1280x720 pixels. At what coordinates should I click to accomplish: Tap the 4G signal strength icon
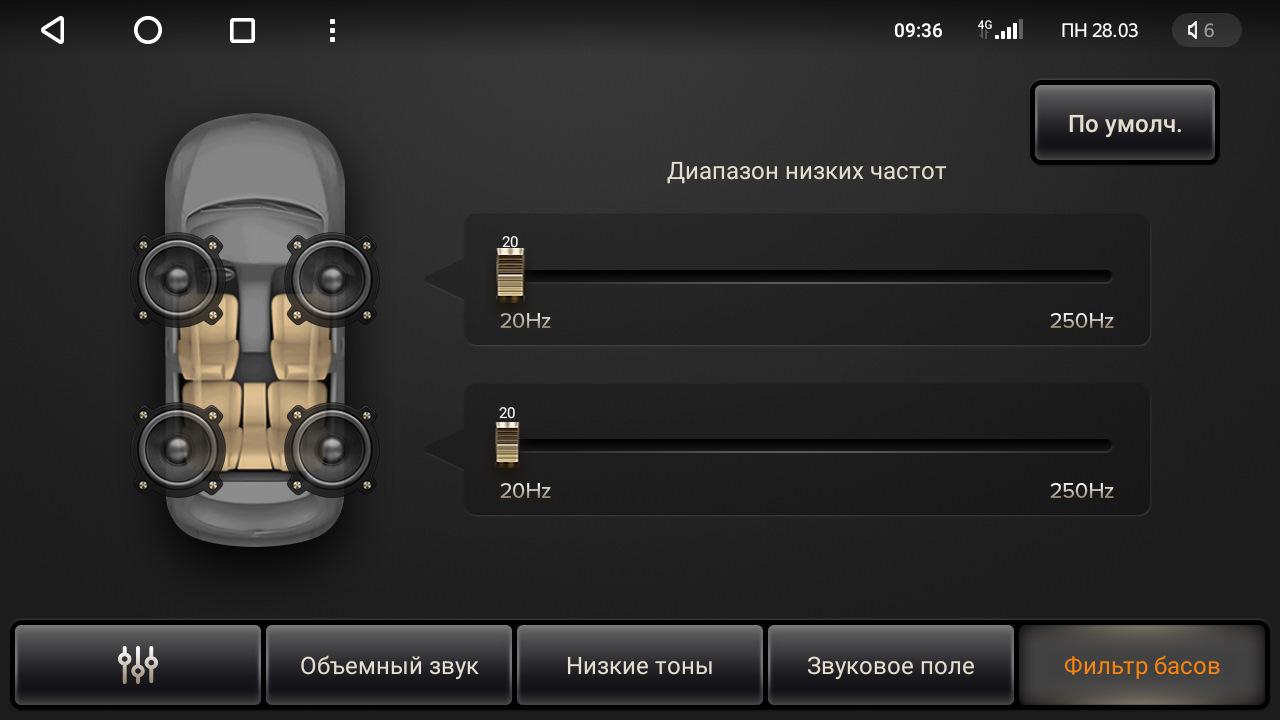tap(1000, 30)
